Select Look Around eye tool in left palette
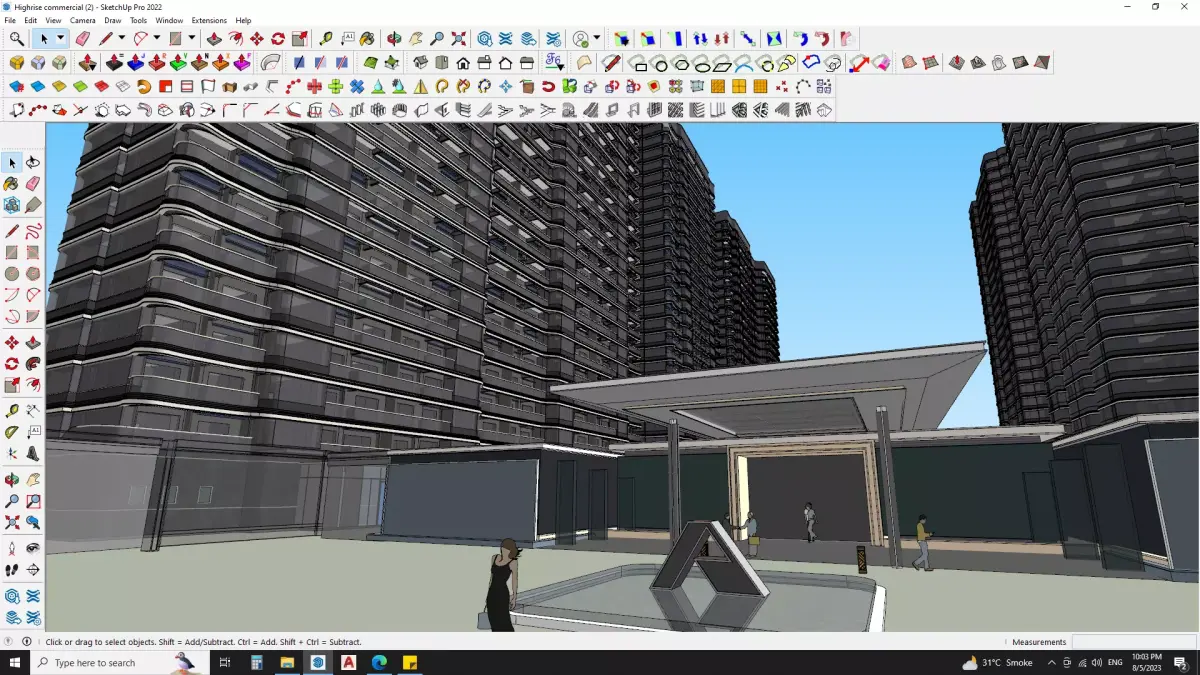This screenshot has width=1200, height=675. pyautogui.click(x=33, y=548)
